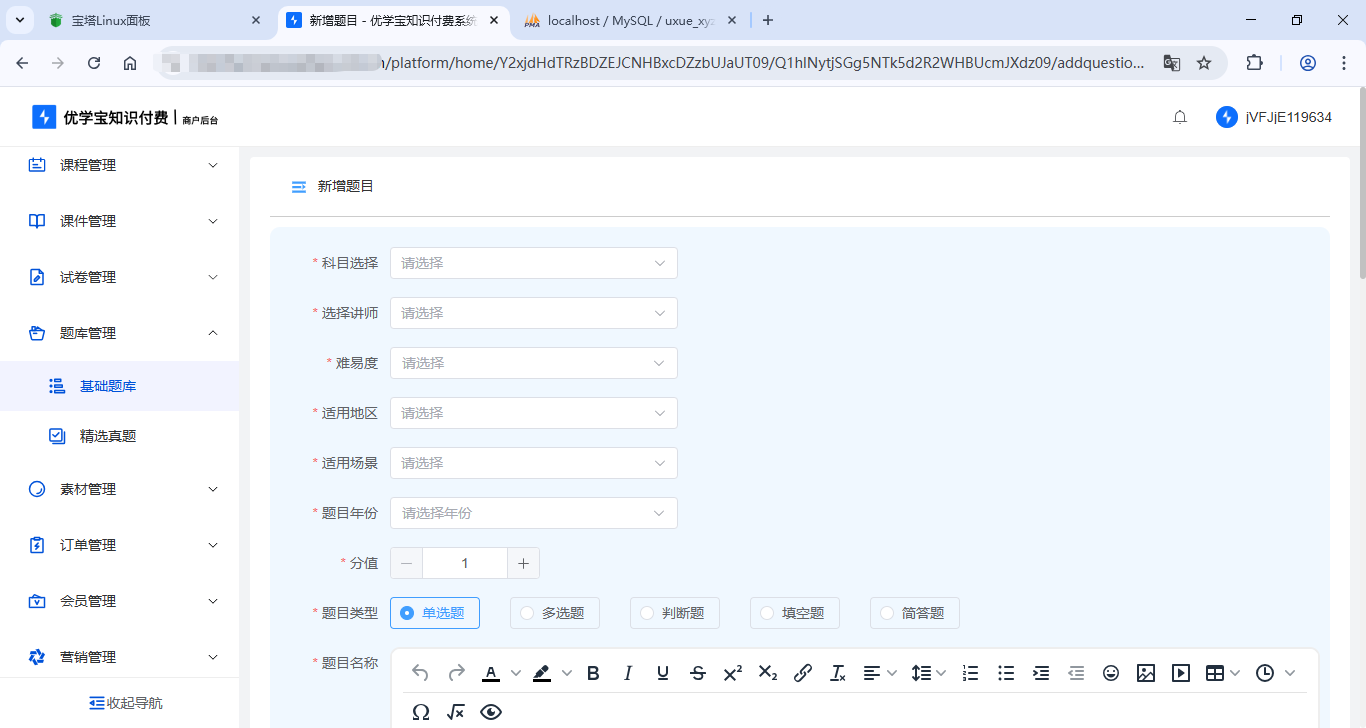Increase 分值 with the plus button
Image resolution: width=1366 pixels, height=728 pixels.
point(523,563)
